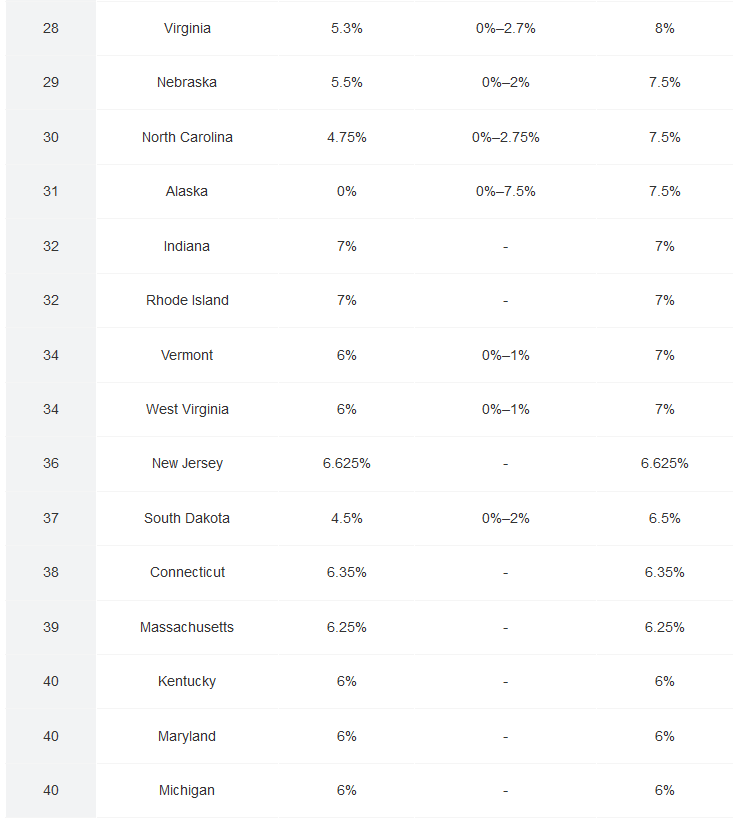Select the Alaska state cell
The height and width of the screenshot is (818, 742).
pos(187,191)
